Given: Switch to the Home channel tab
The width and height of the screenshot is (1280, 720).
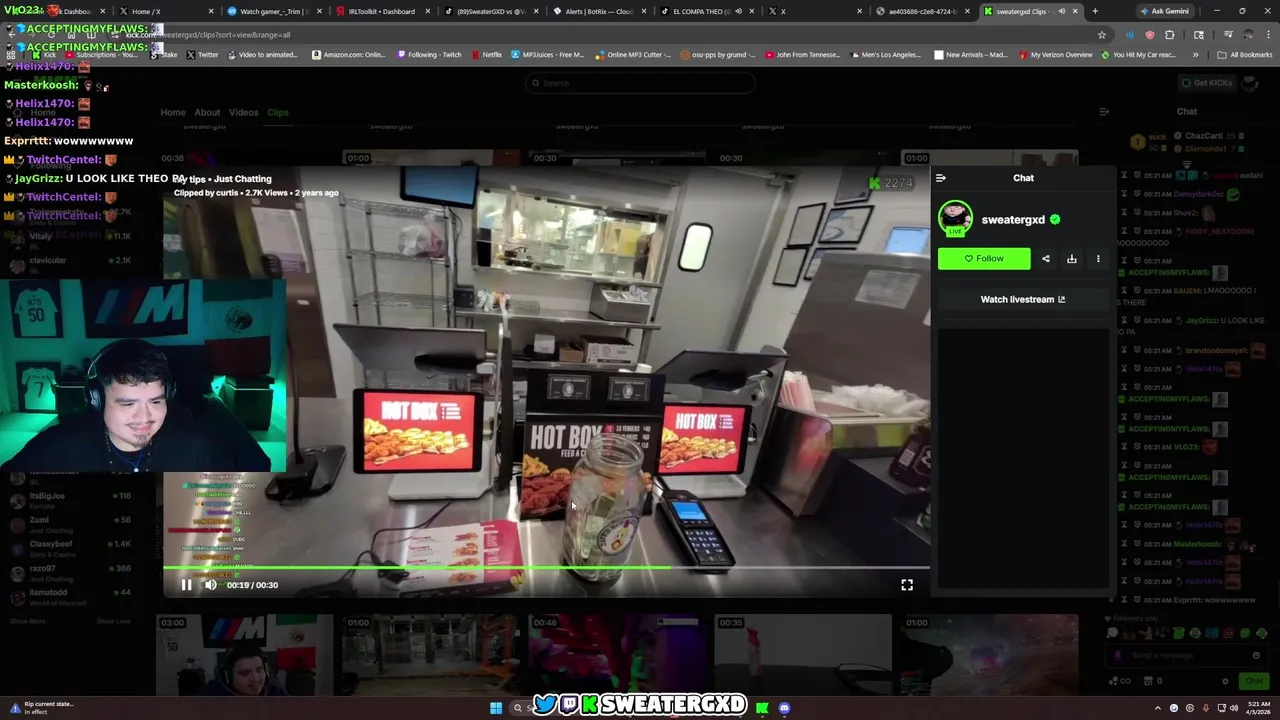Looking at the screenshot, I should click(x=173, y=112).
